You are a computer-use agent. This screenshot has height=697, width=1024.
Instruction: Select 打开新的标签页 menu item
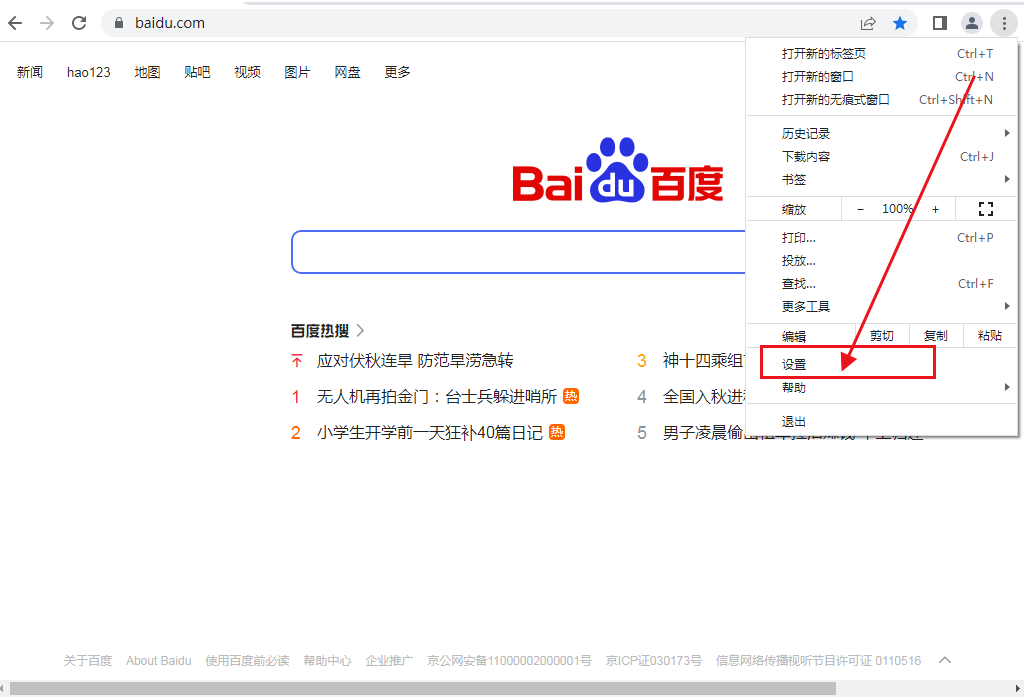coord(882,54)
